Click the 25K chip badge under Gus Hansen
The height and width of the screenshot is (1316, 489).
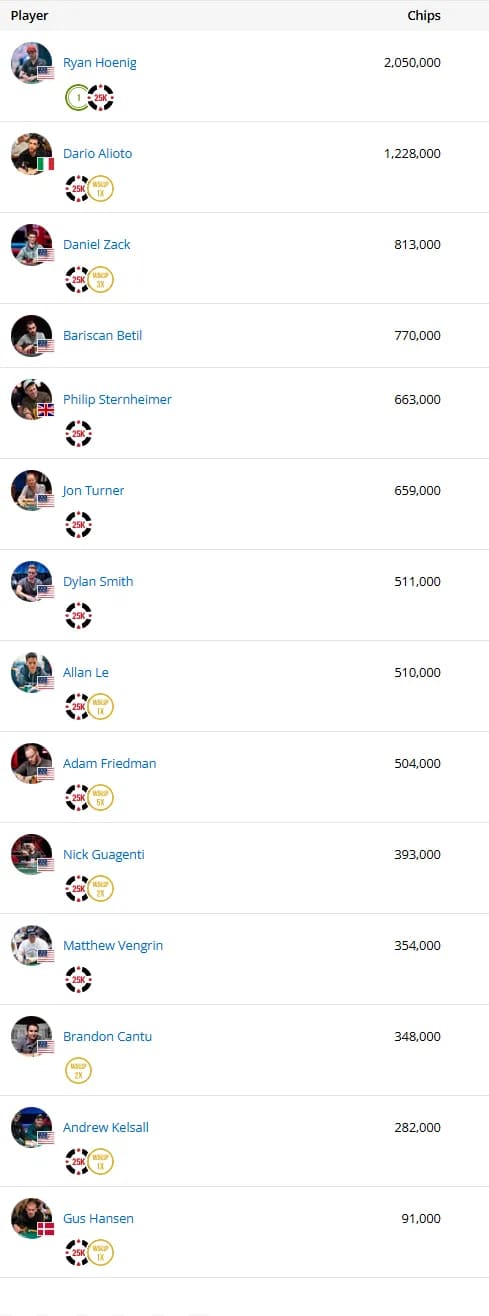(78, 1252)
